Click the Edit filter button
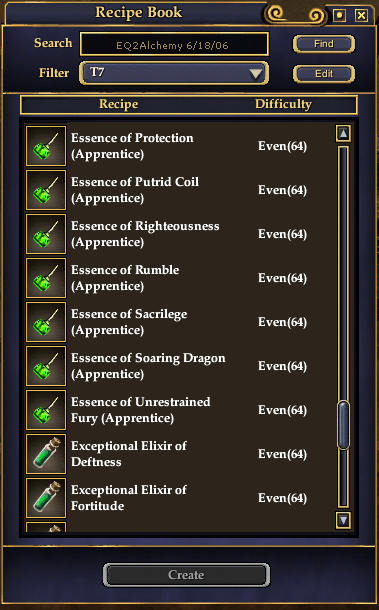 click(324, 74)
